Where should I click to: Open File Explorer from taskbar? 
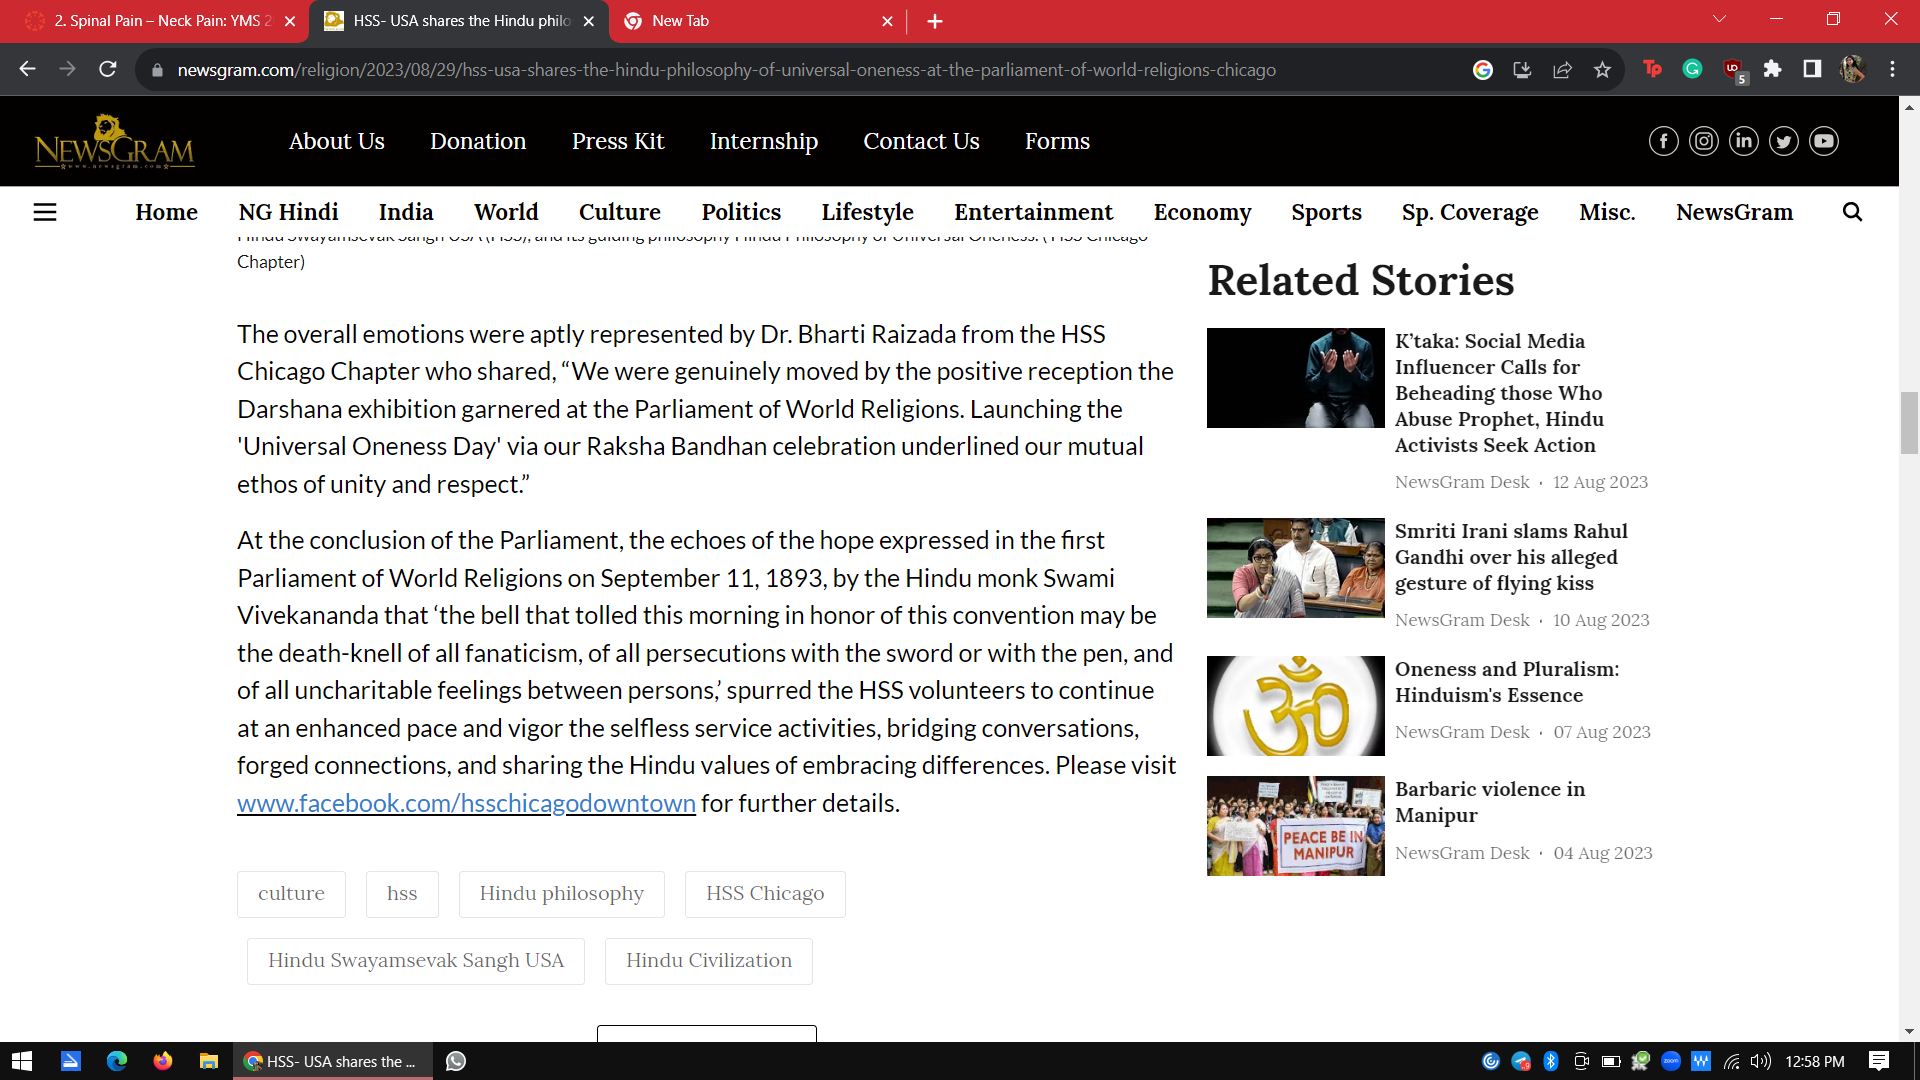pyautogui.click(x=209, y=1061)
